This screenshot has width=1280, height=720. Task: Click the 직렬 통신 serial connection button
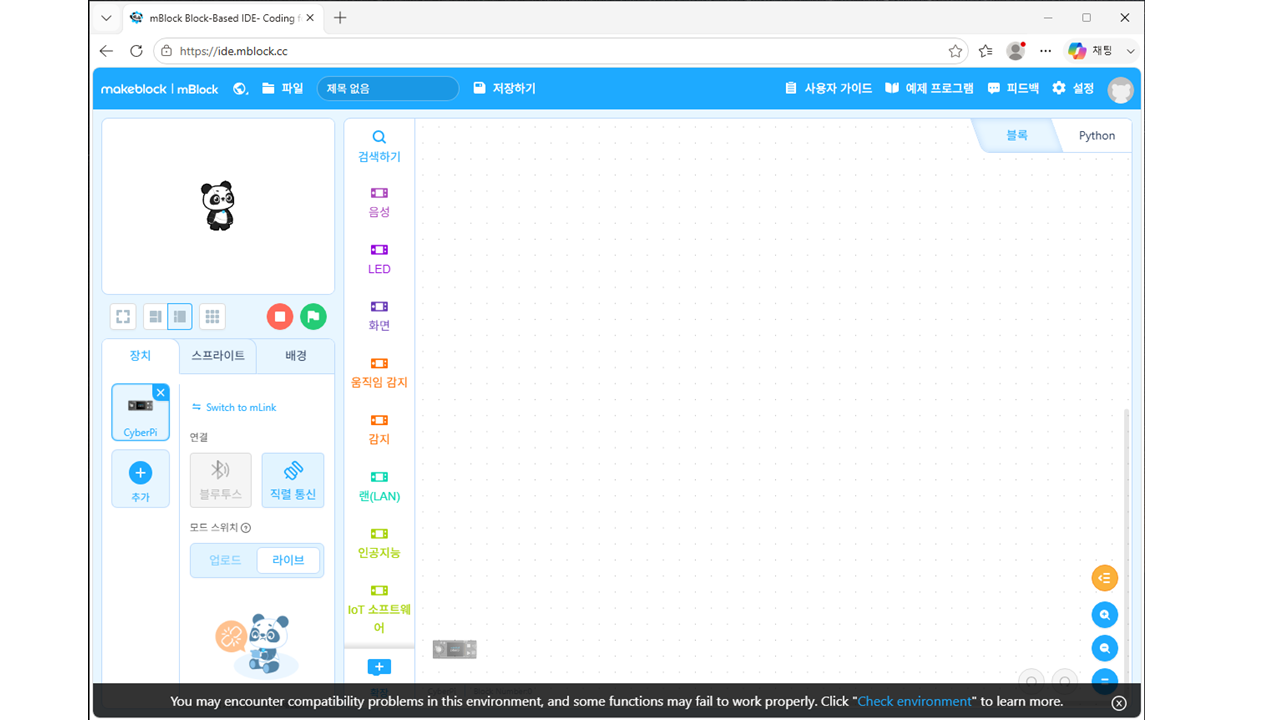tap(293, 480)
